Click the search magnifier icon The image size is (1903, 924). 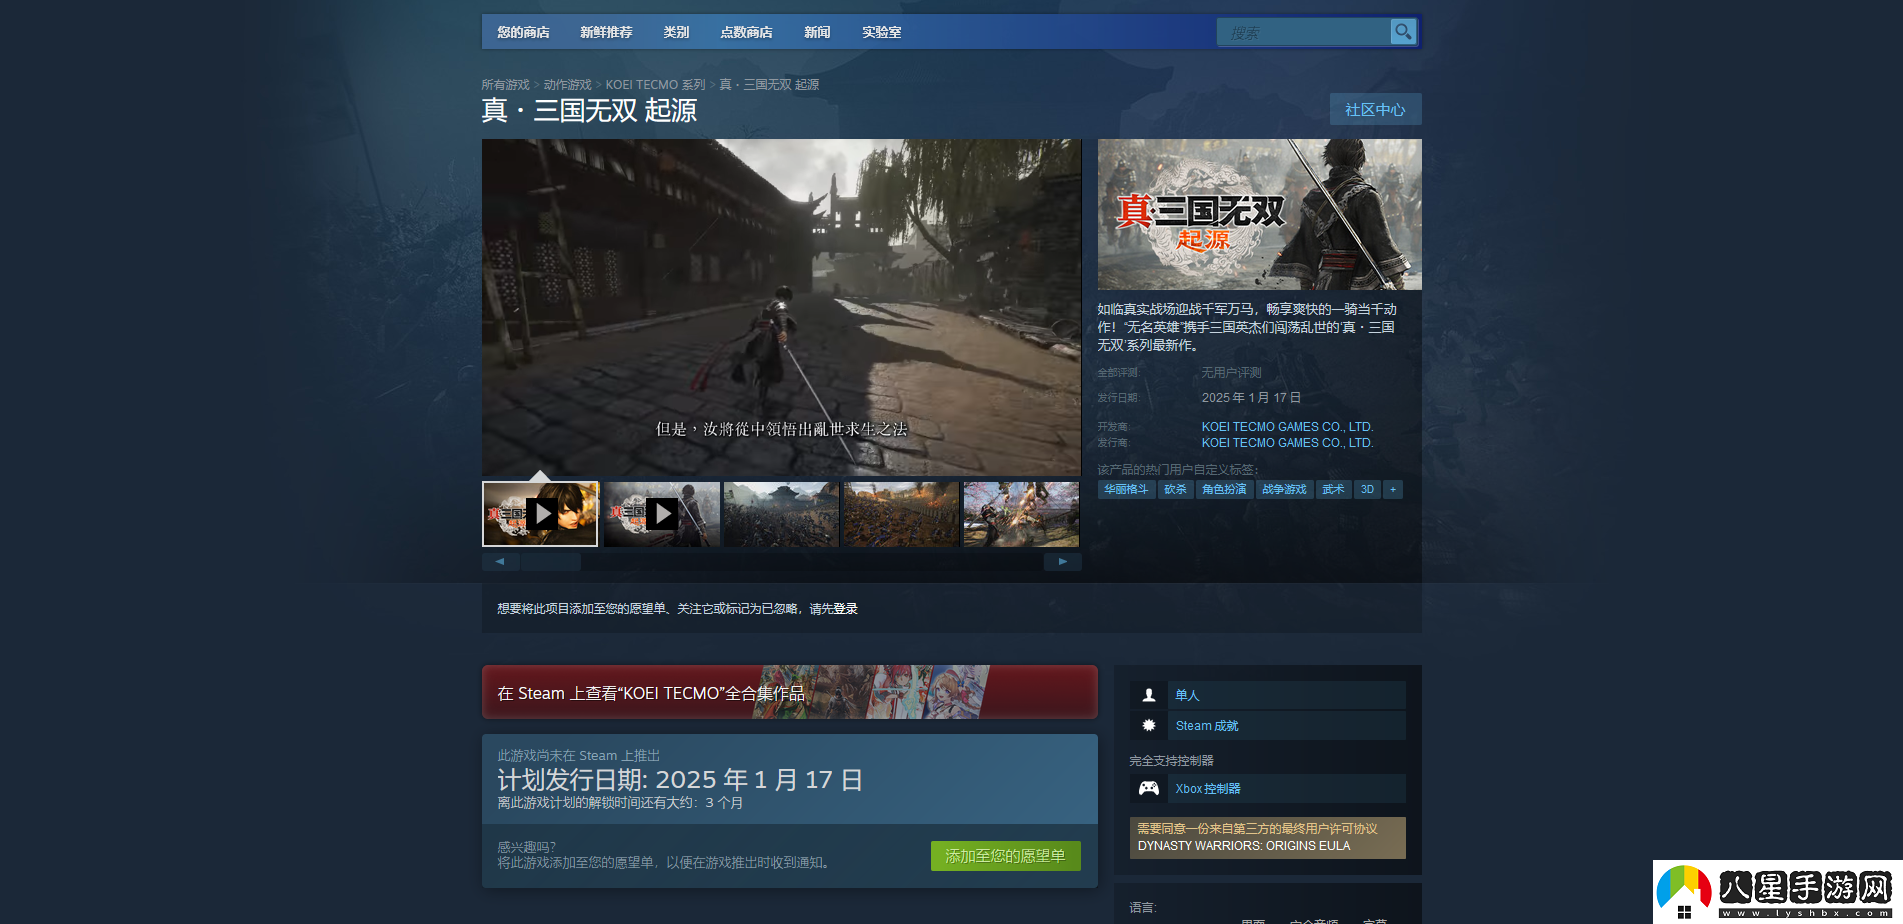(x=1403, y=32)
